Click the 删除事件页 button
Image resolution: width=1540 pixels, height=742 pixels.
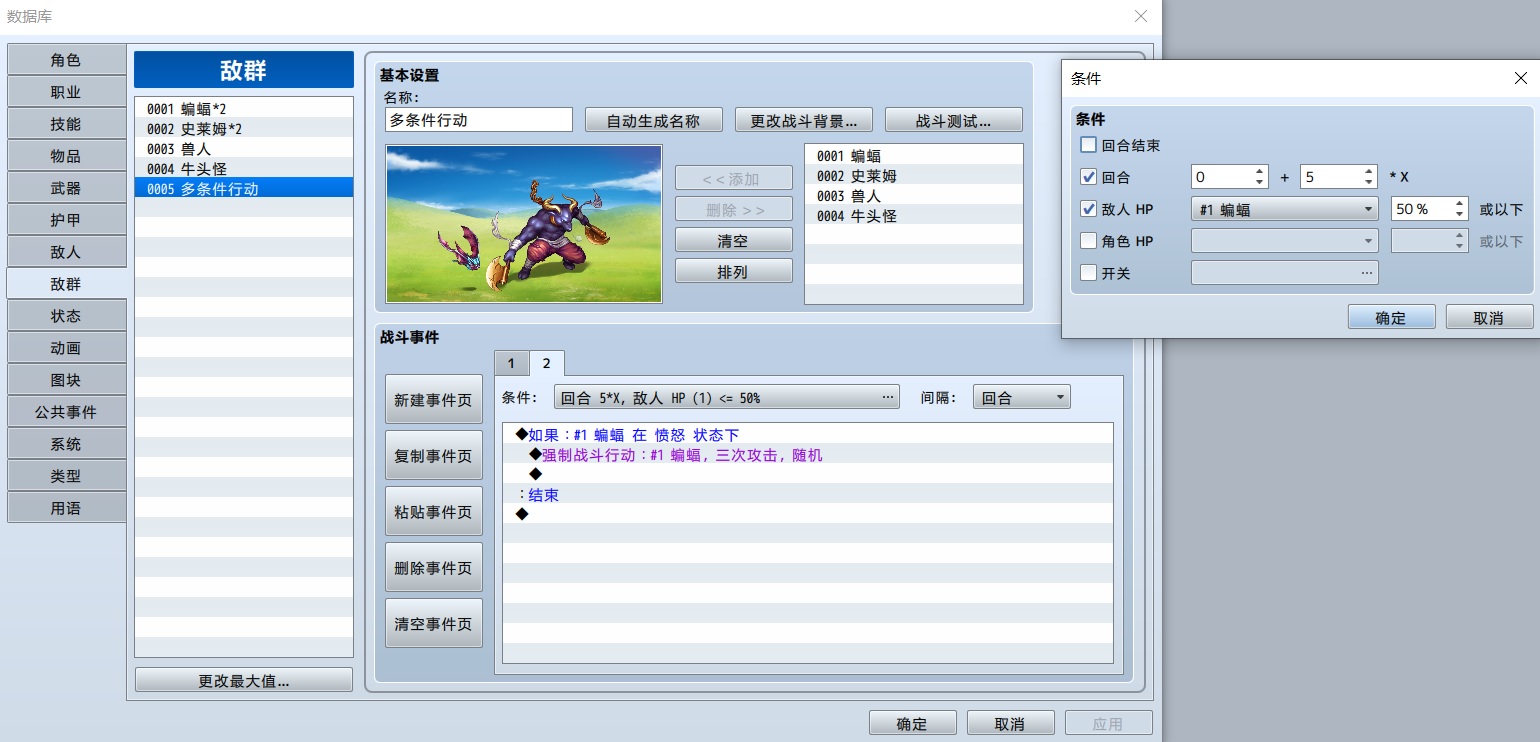tap(434, 568)
